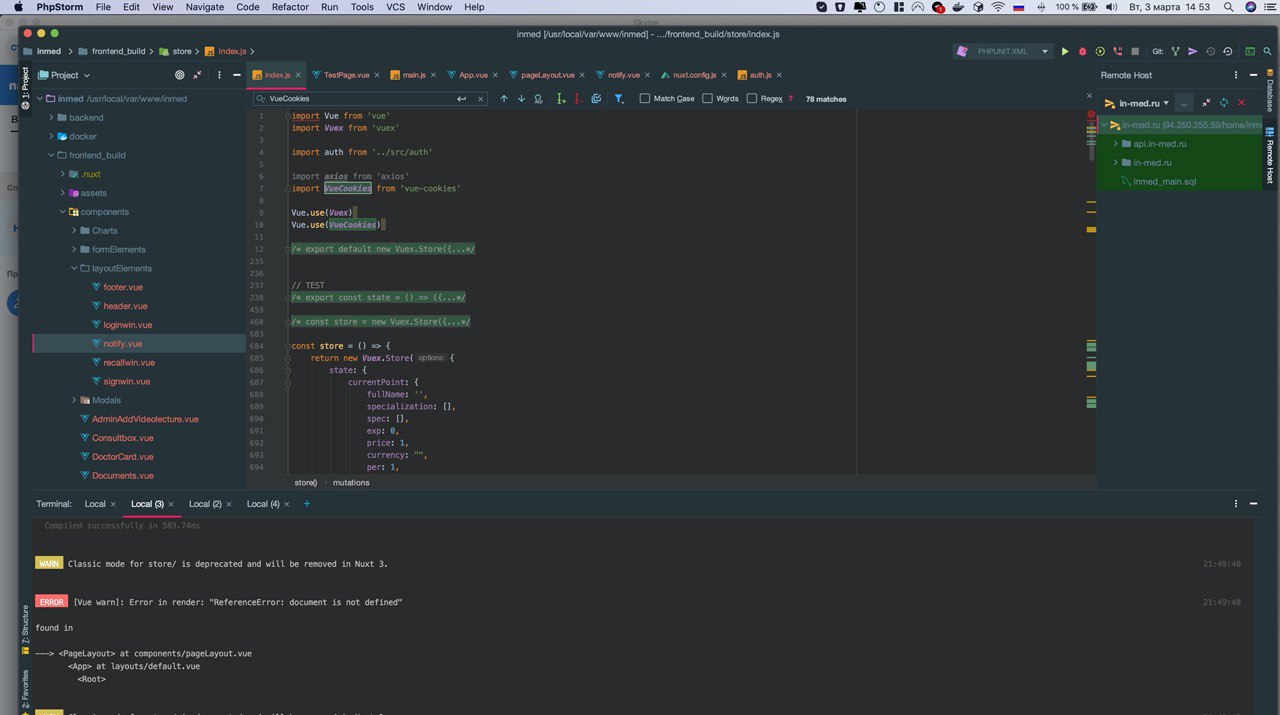Expand the docker folder
Image resolution: width=1280 pixels, height=715 pixels.
(x=51, y=136)
